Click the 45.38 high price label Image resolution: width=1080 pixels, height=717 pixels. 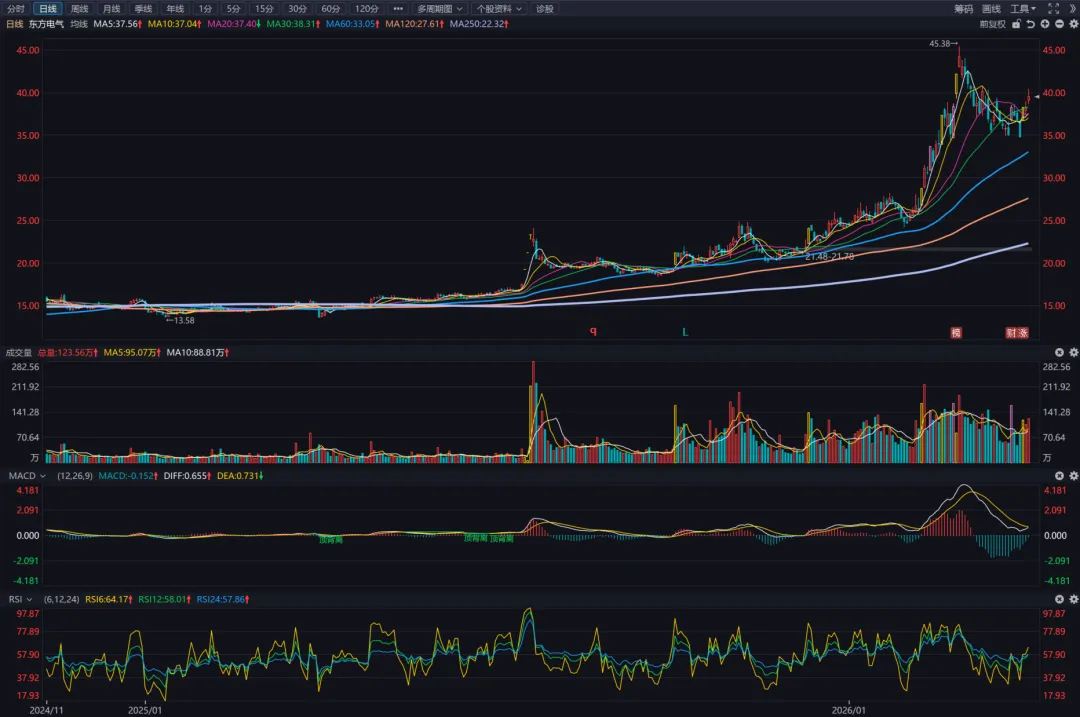pos(943,43)
